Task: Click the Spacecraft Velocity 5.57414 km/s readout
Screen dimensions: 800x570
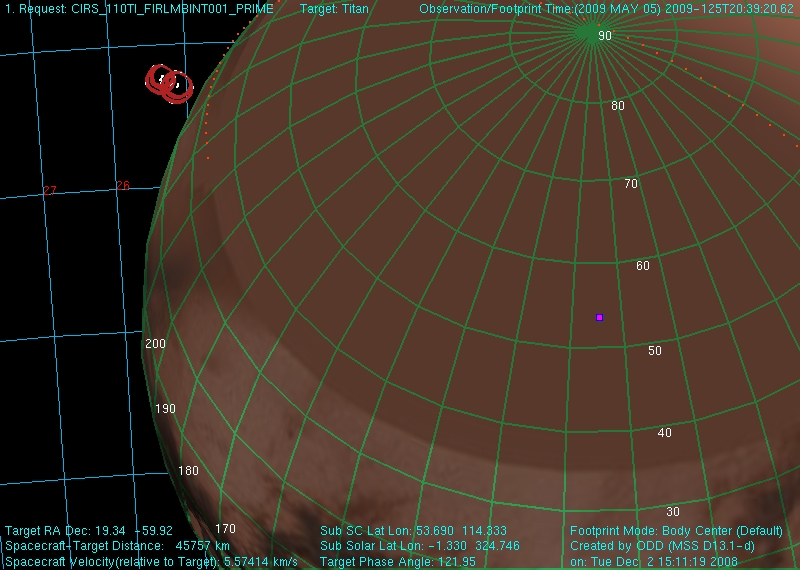Action: [151, 562]
